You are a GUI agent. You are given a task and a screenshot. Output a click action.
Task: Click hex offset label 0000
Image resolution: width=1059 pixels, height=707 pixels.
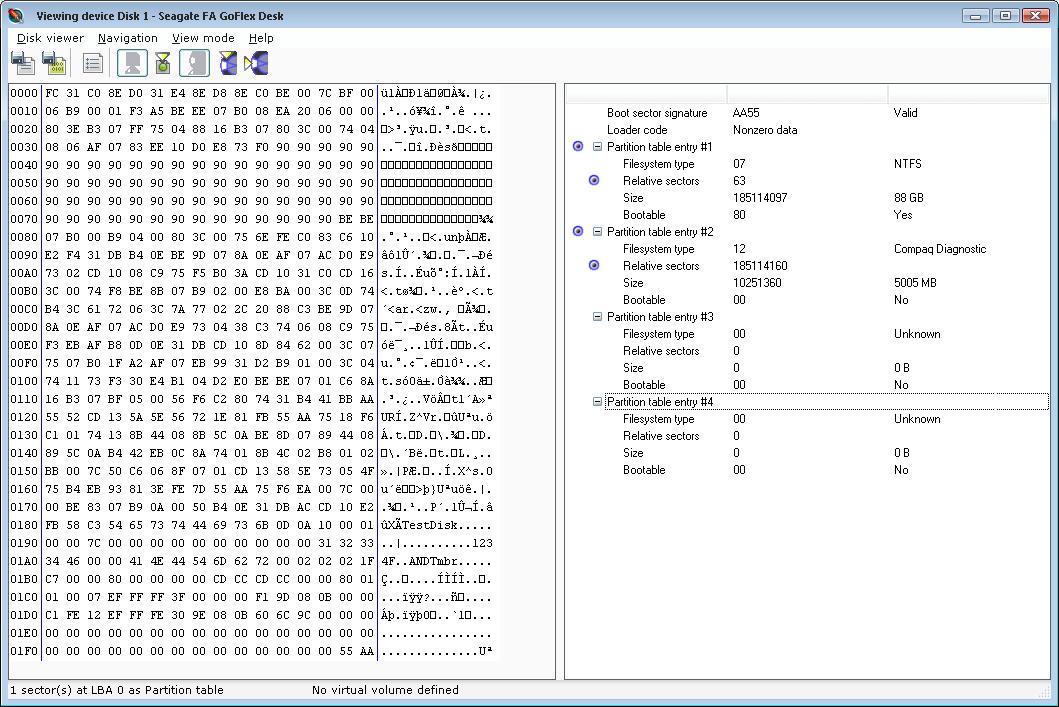tap(24, 93)
